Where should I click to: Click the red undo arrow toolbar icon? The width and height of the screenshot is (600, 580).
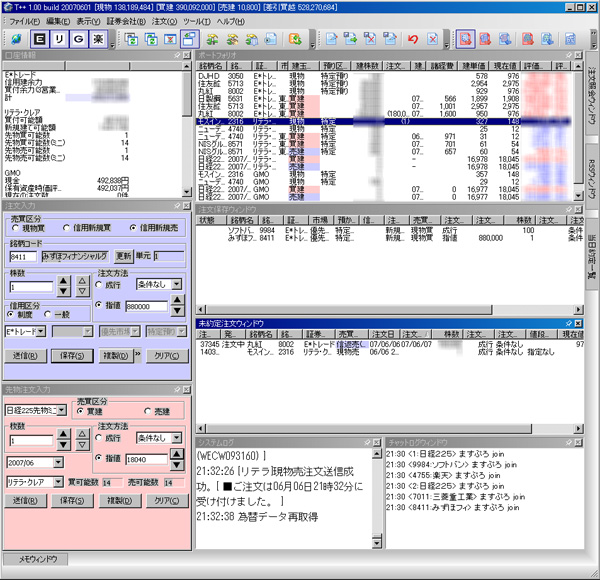coord(412,39)
